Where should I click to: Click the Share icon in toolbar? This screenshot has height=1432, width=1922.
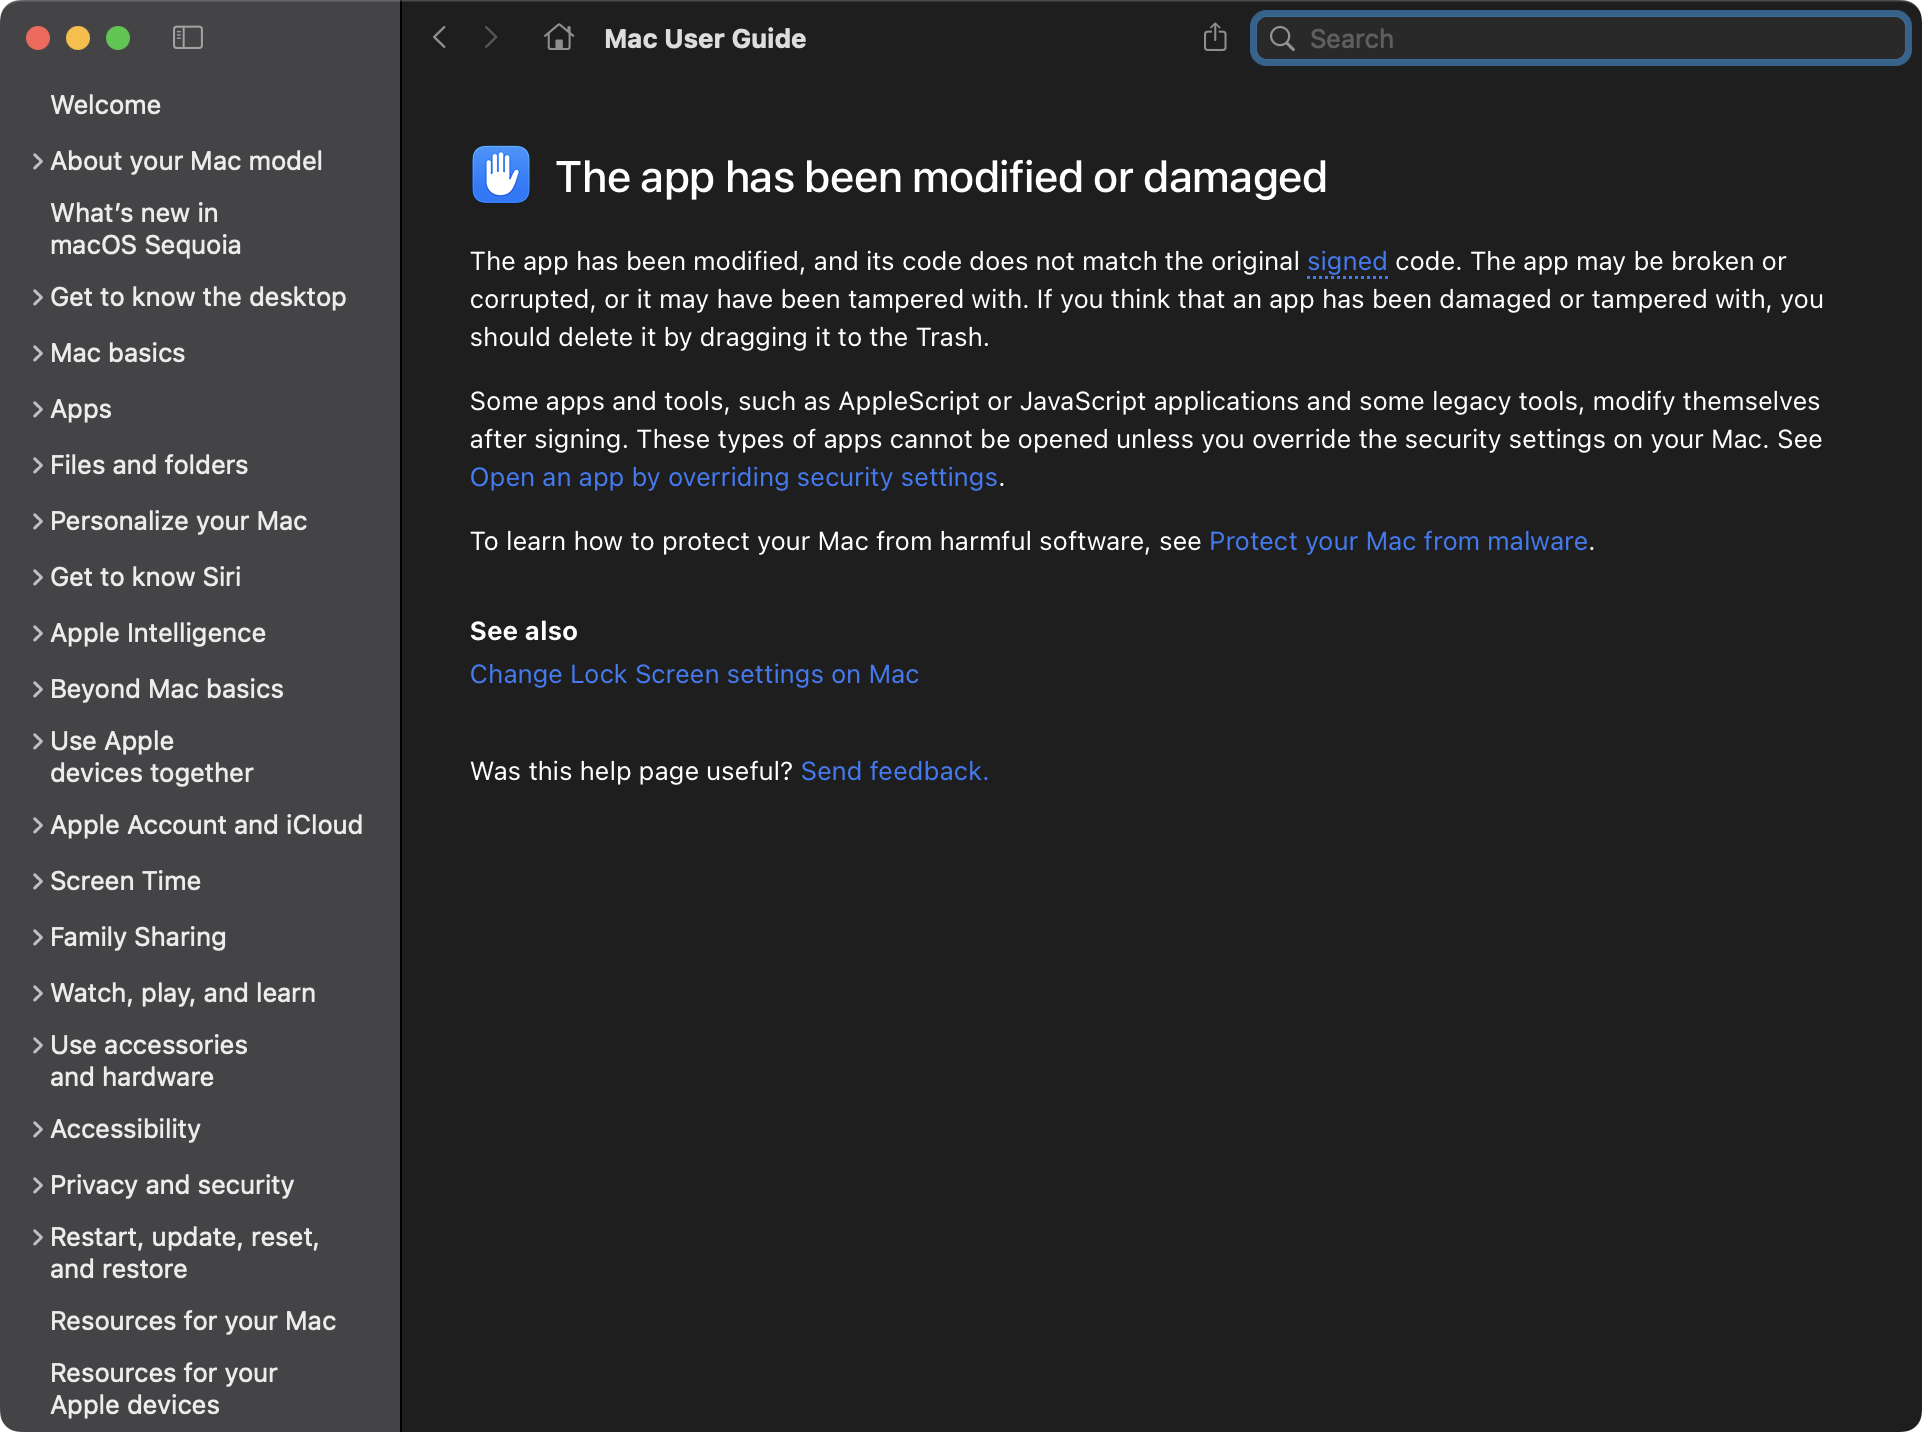(x=1215, y=38)
